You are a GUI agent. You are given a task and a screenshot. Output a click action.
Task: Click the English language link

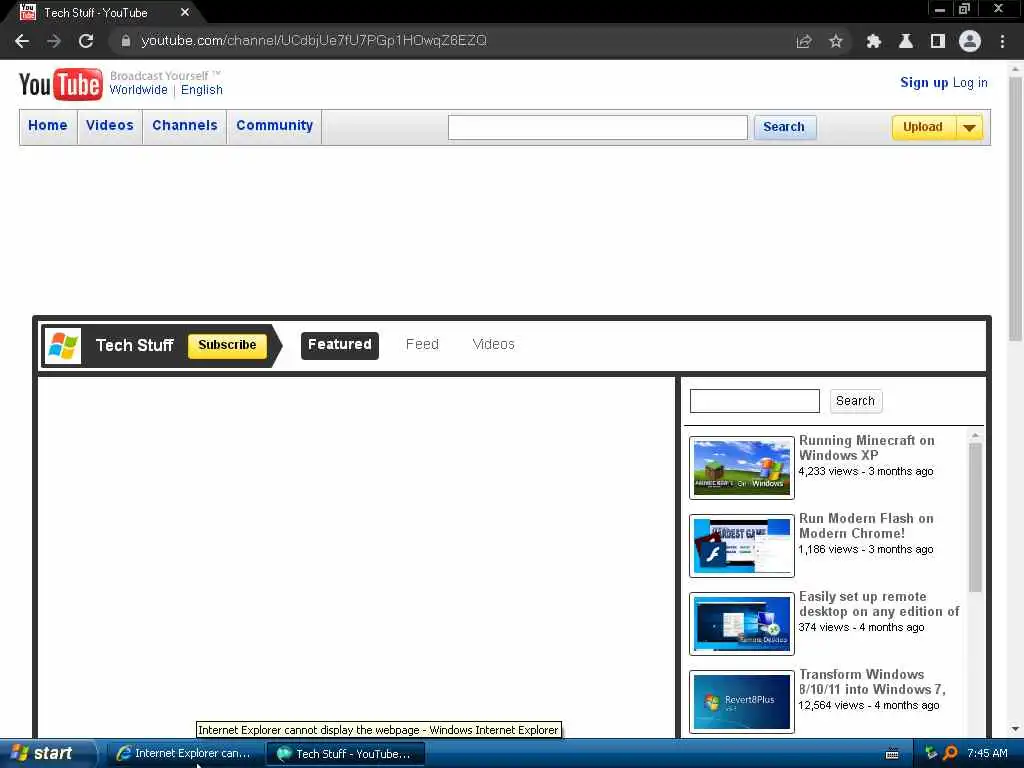point(202,90)
